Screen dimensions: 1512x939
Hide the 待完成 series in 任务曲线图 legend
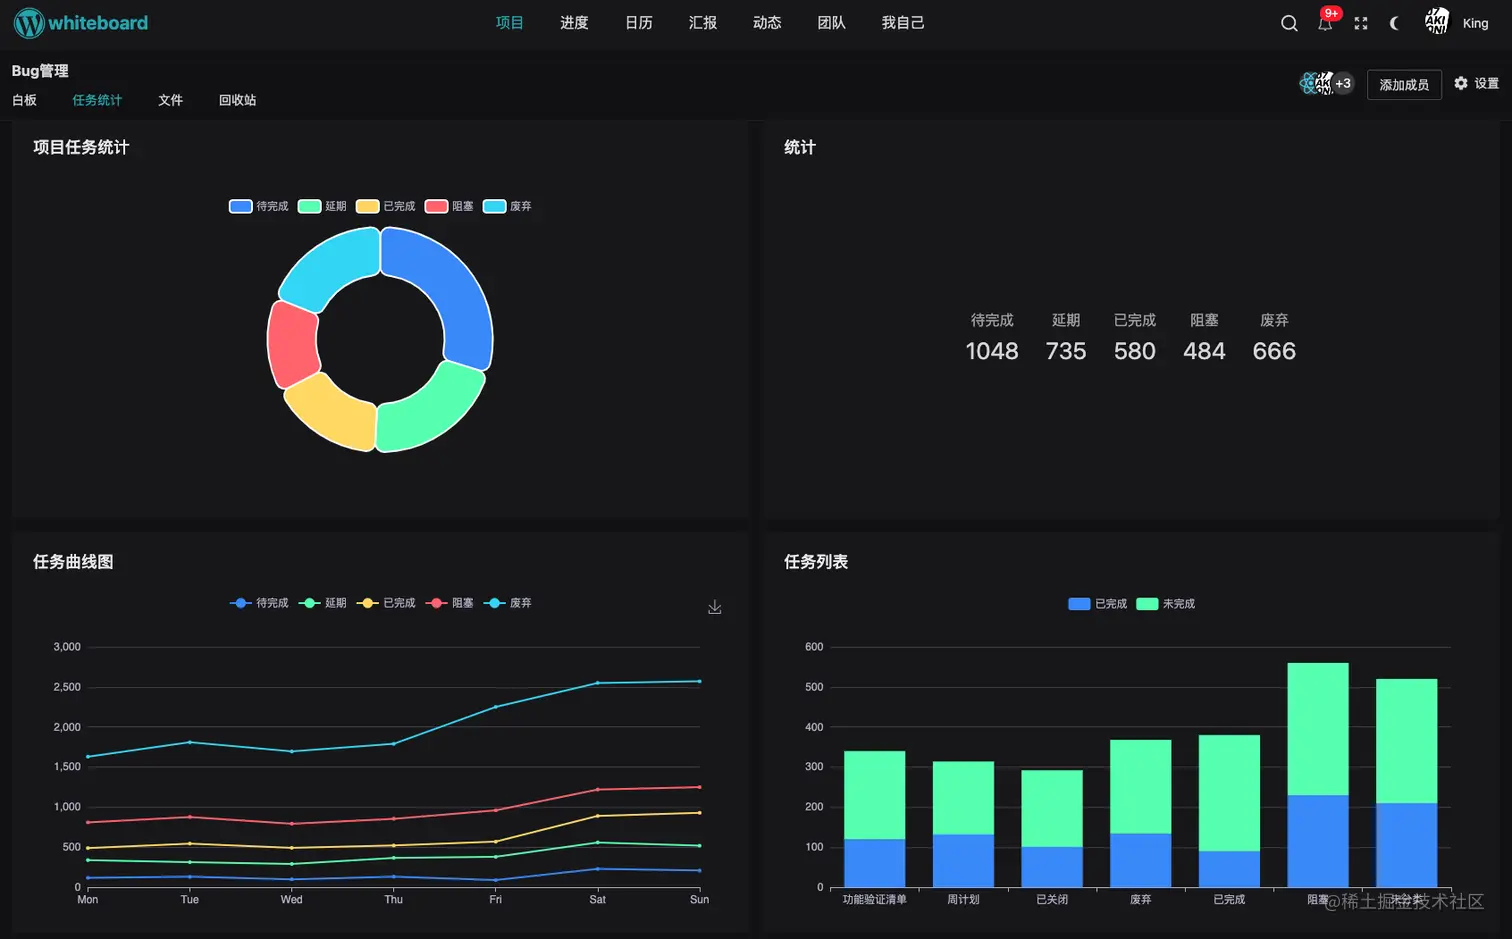[259, 603]
